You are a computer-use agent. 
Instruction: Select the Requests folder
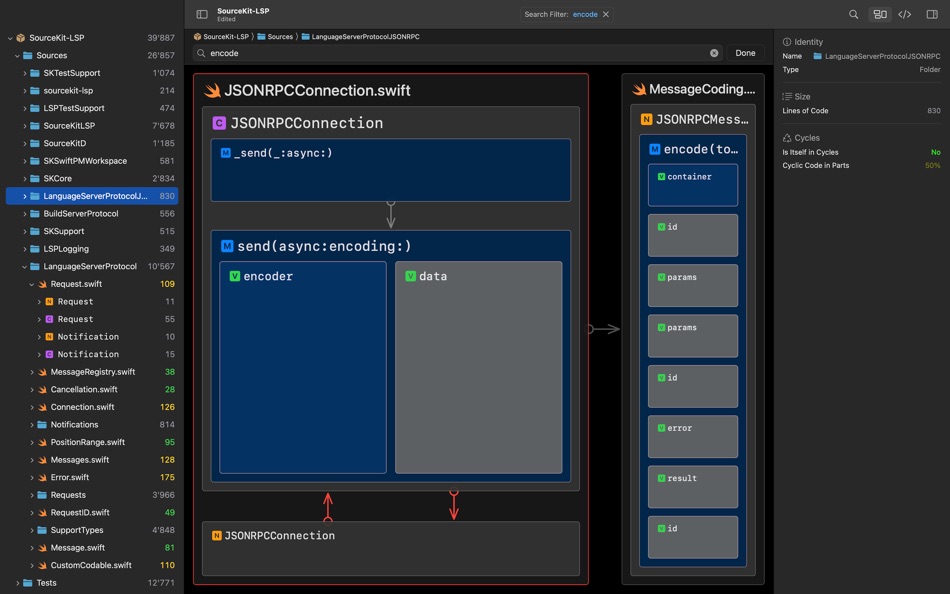92,495
